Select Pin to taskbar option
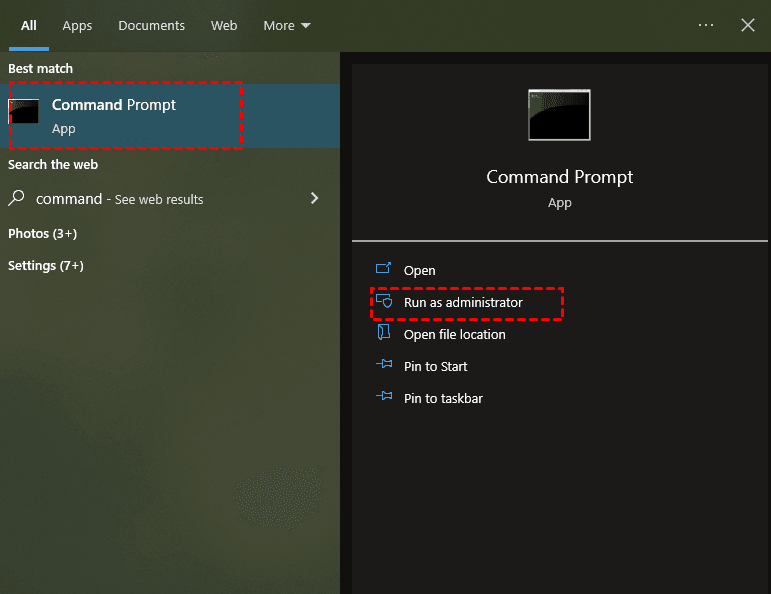The width and height of the screenshot is (771, 594). [x=443, y=398]
